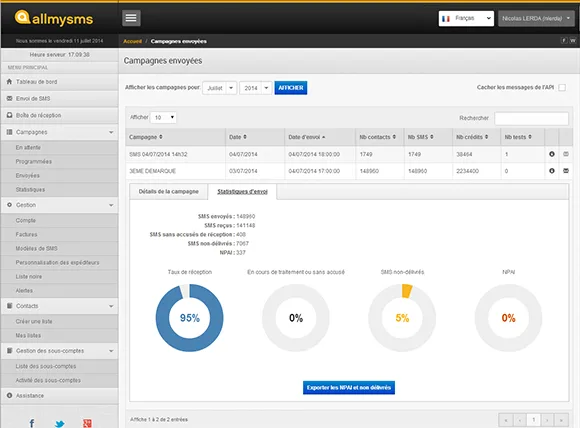This screenshot has height=428, width=580.
Task: Check Cacher les messages de l'API box
Action: [562, 88]
